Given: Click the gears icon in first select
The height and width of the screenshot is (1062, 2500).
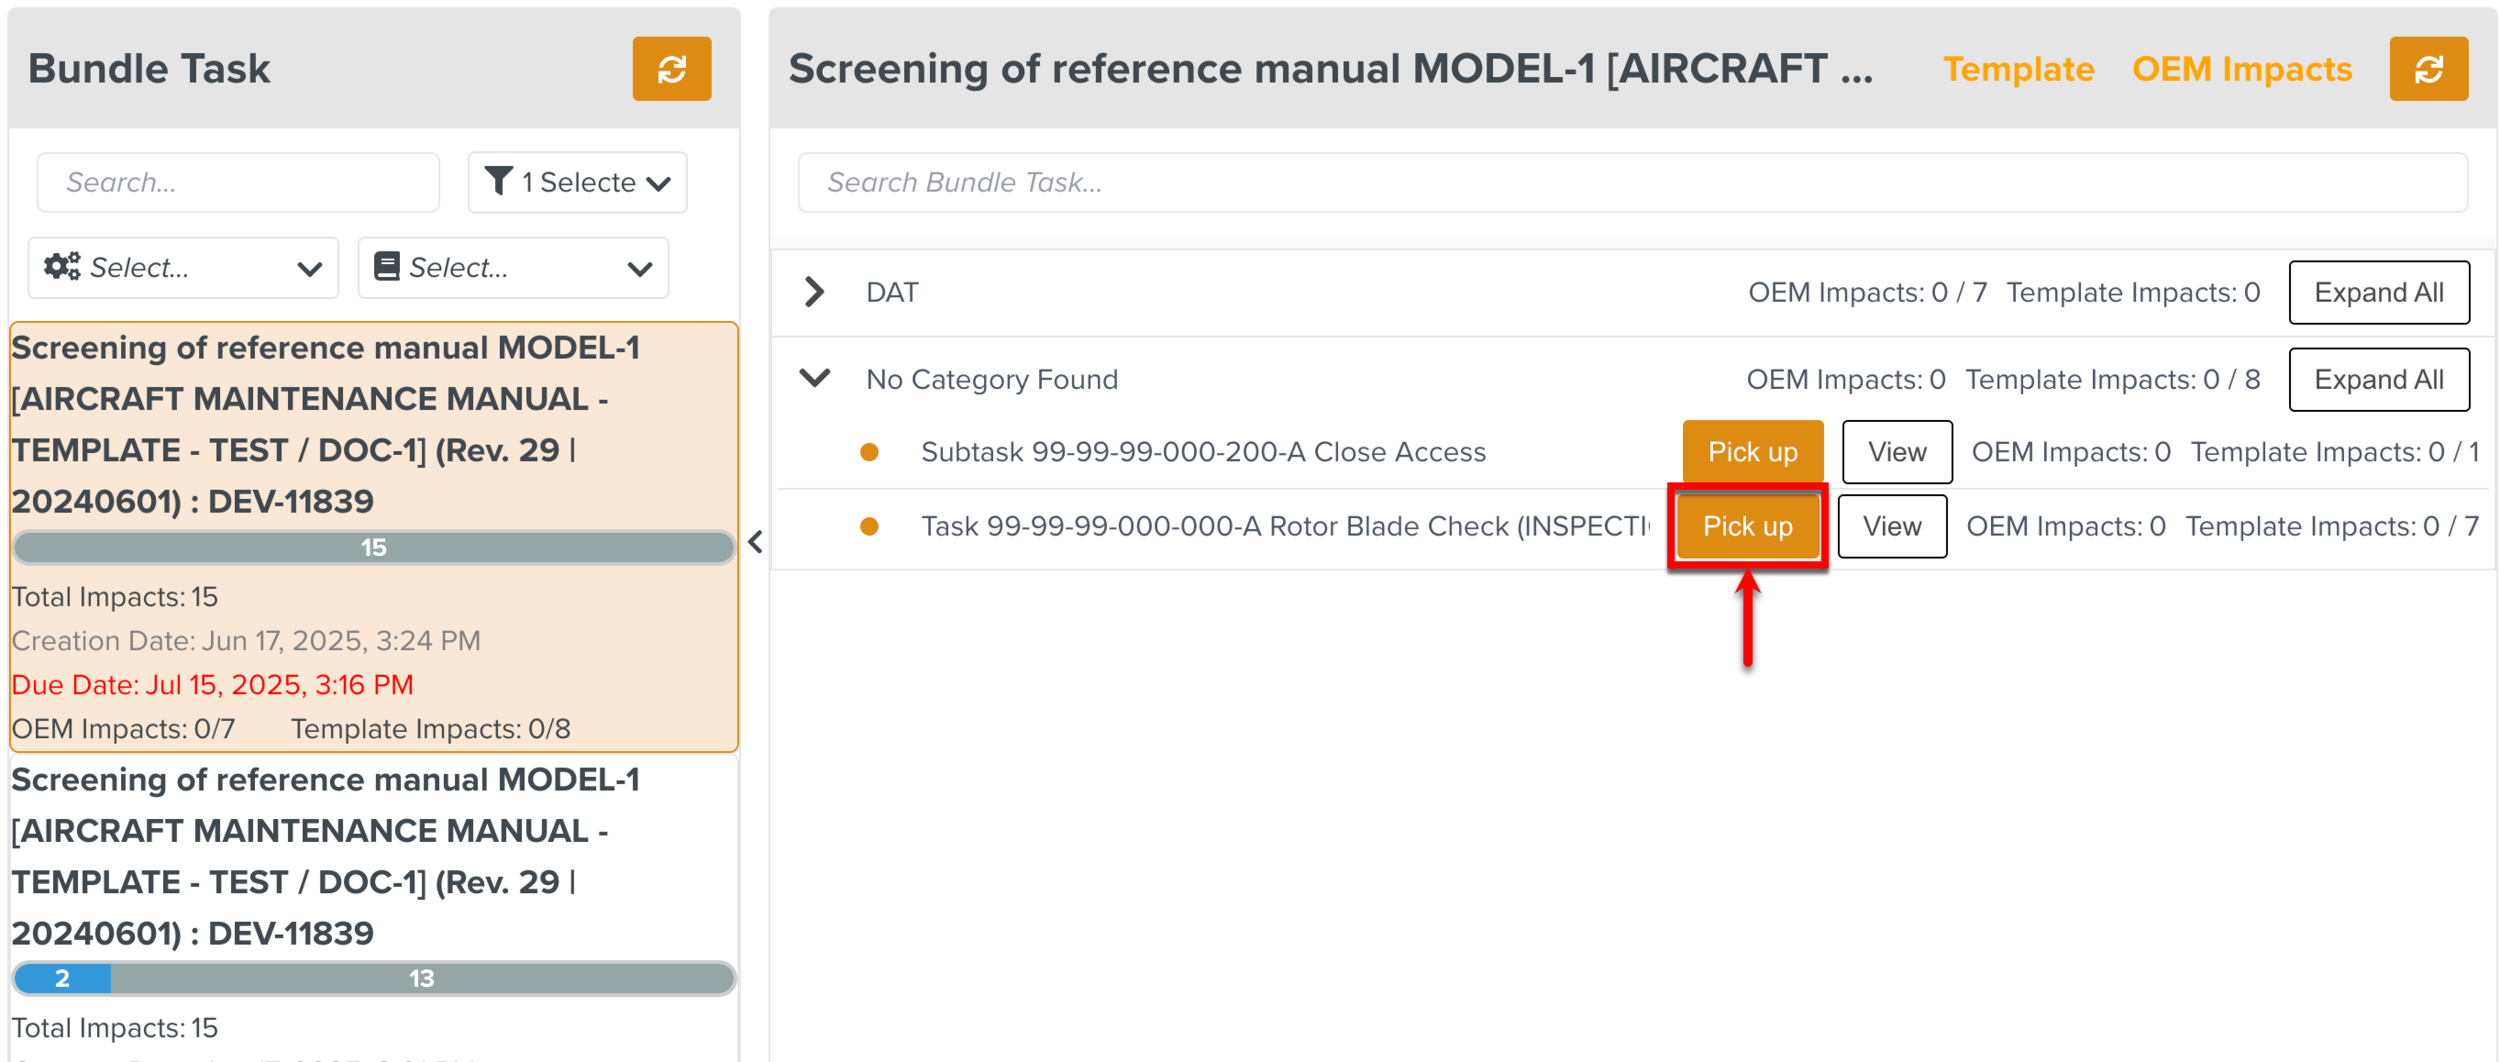Looking at the screenshot, I should click(x=62, y=267).
